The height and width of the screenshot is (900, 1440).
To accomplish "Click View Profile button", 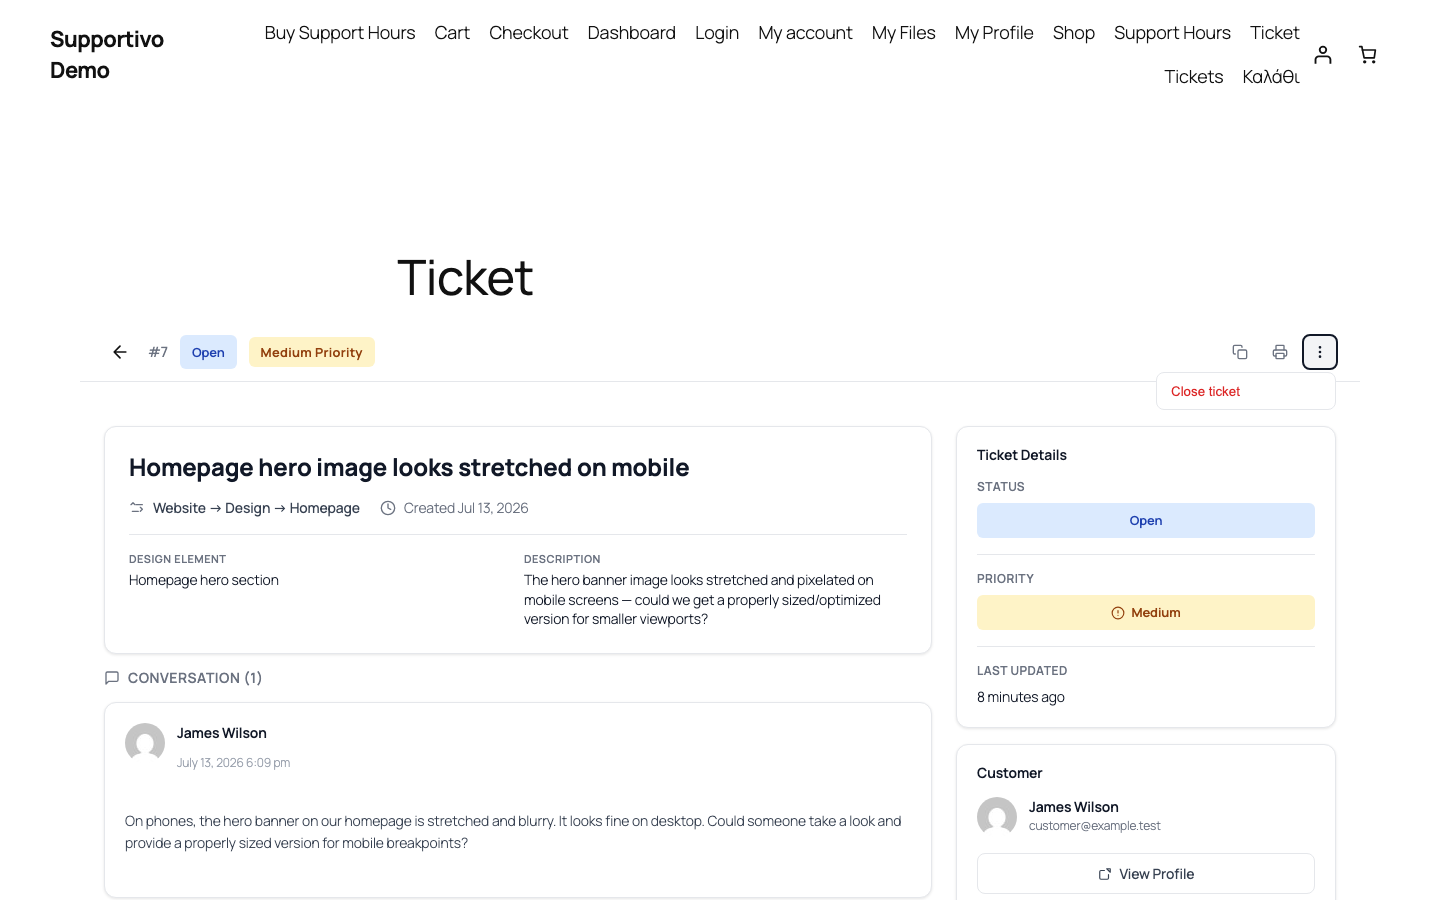I will (x=1146, y=874).
